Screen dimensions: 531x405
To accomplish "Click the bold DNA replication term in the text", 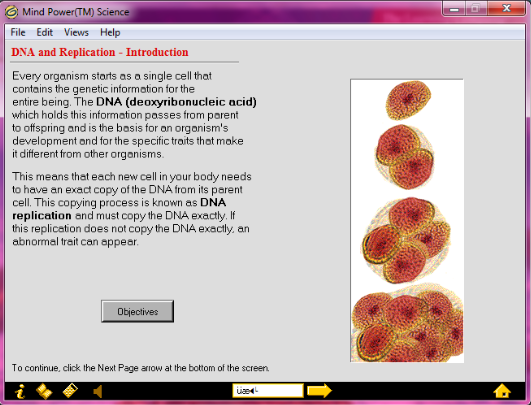I will [x=119, y=209].
